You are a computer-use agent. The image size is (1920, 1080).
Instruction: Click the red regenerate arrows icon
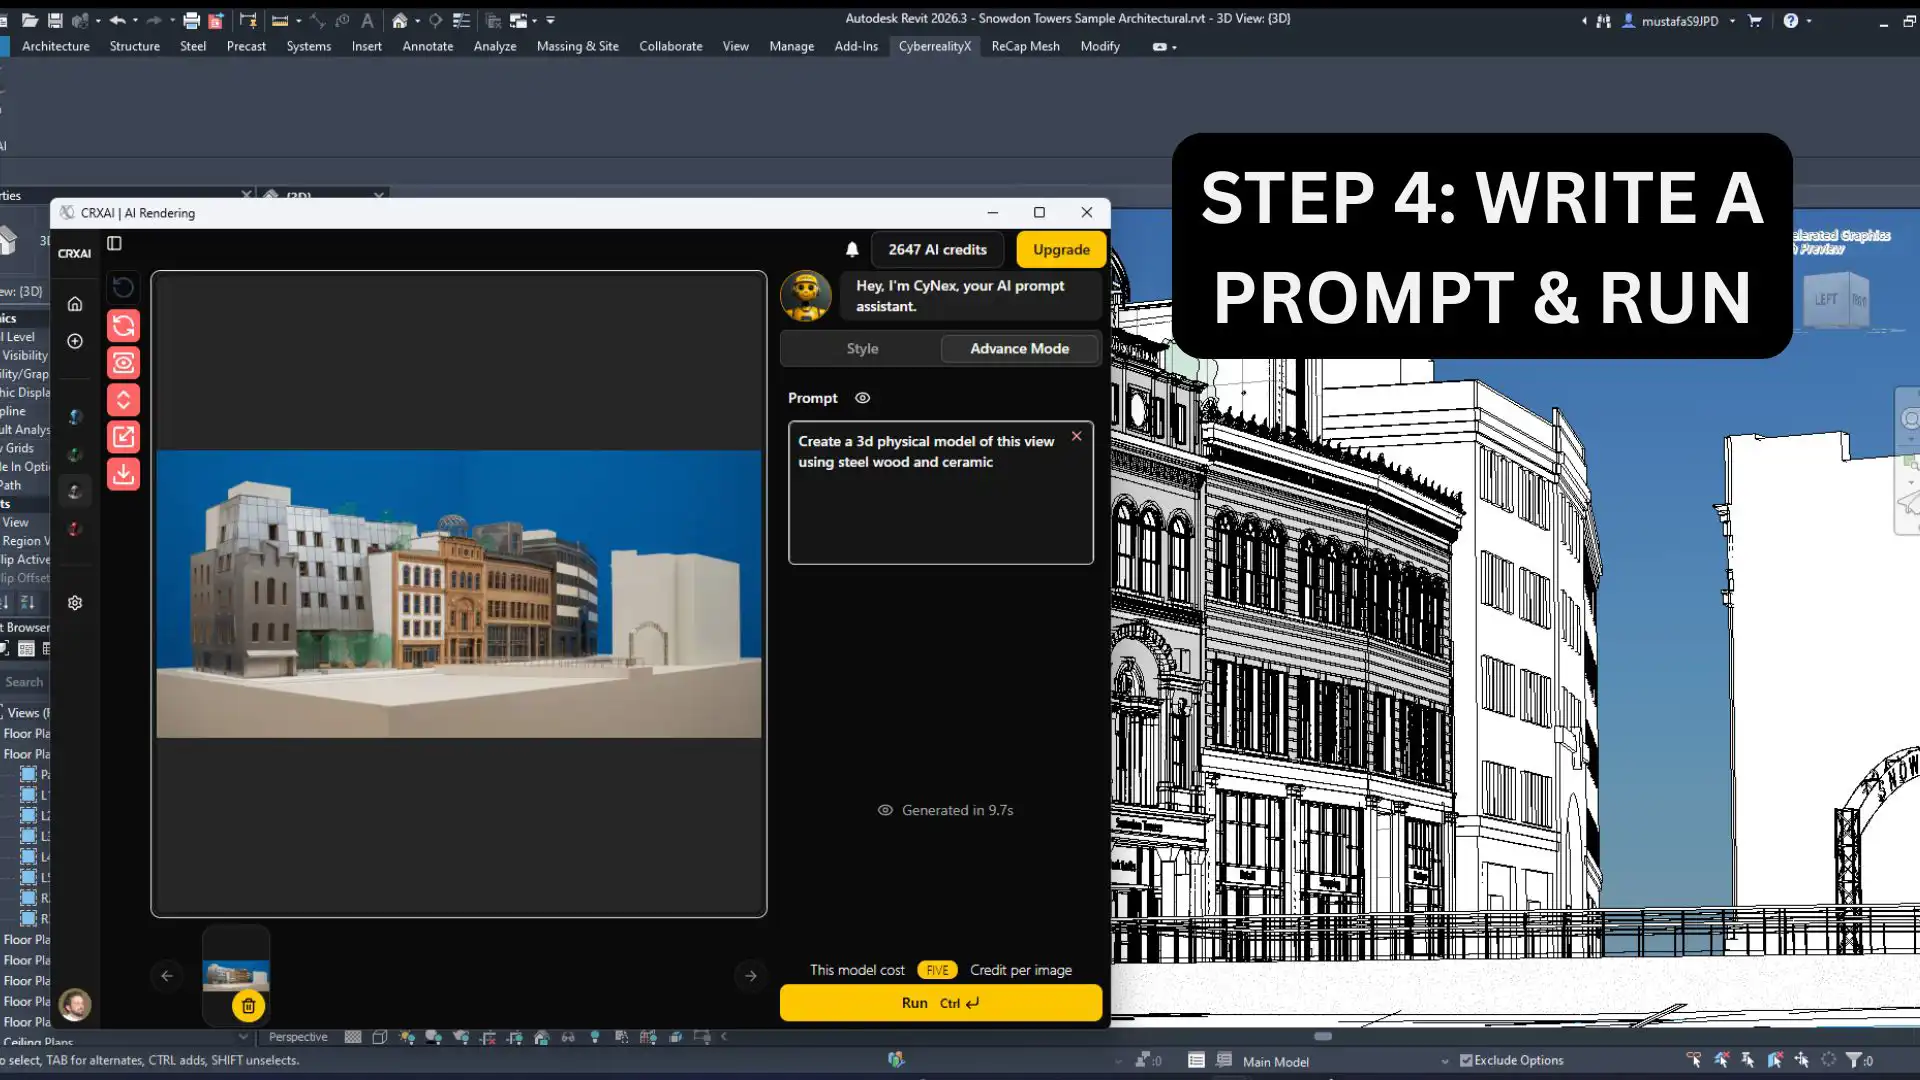(123, 326)
